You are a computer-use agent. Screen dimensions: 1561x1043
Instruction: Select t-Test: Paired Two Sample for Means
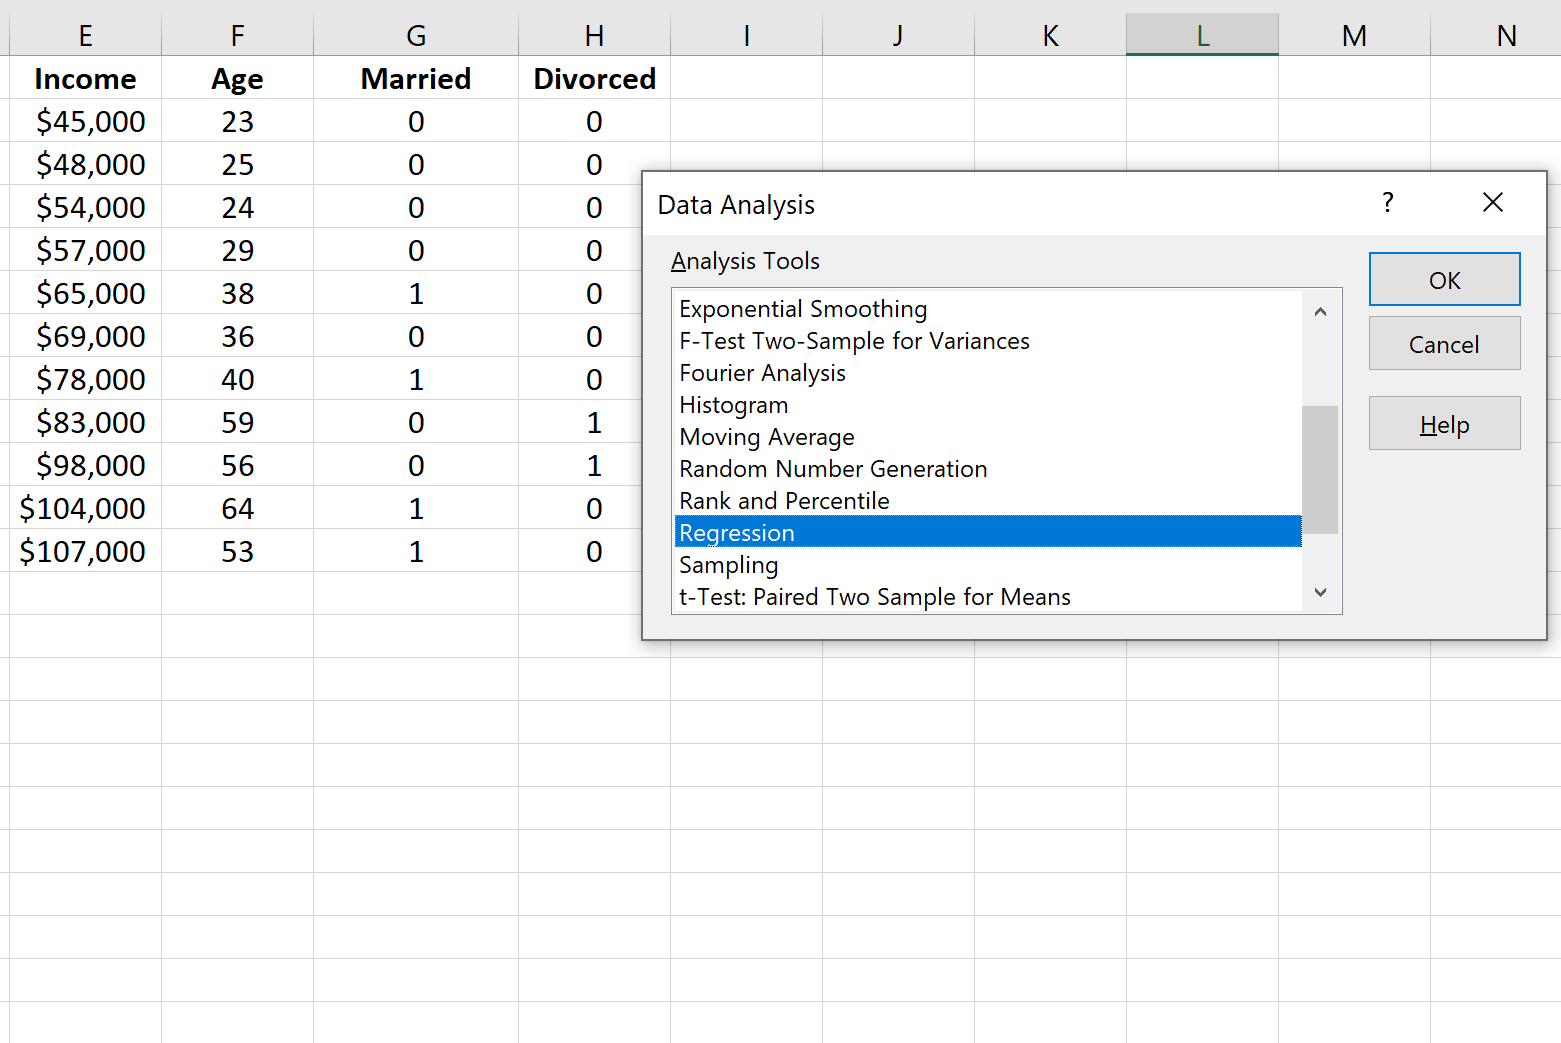[875, 596]
